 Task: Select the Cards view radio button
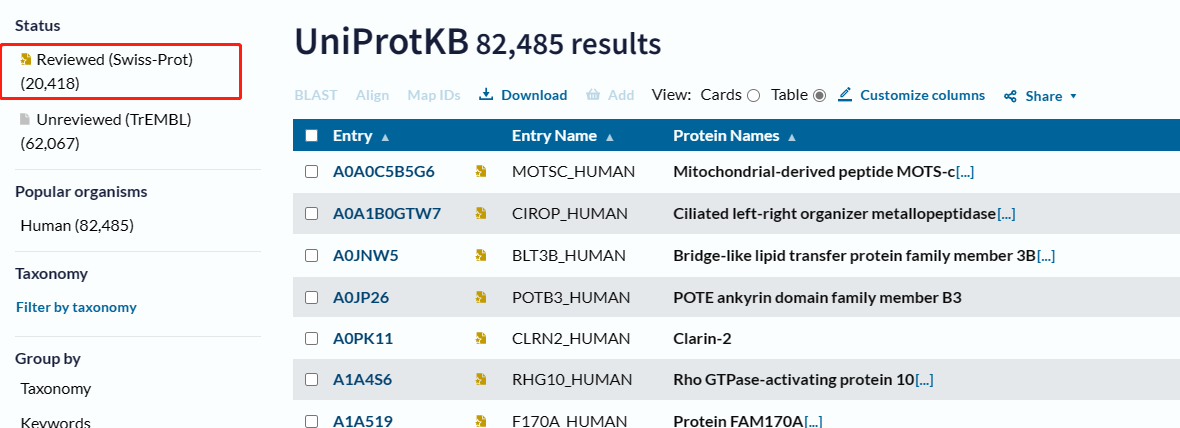tap(754, 96)
